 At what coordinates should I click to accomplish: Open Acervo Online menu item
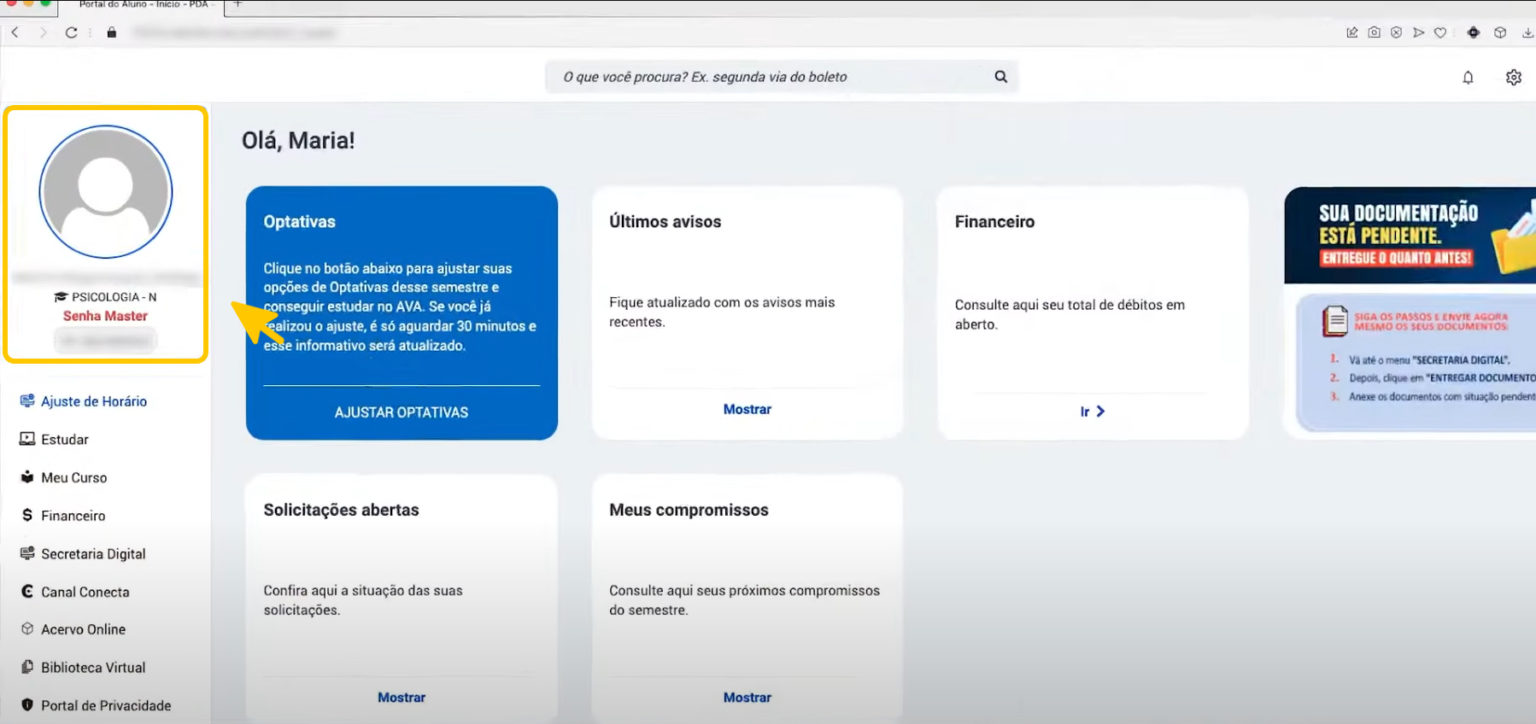(83, 629)
